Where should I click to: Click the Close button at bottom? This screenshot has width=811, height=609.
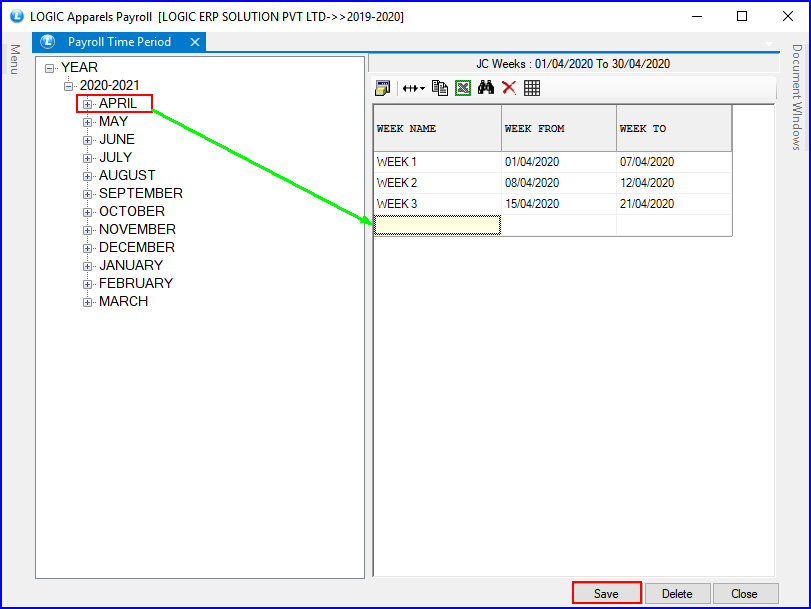pyautogui.click(x=745, y=593)
